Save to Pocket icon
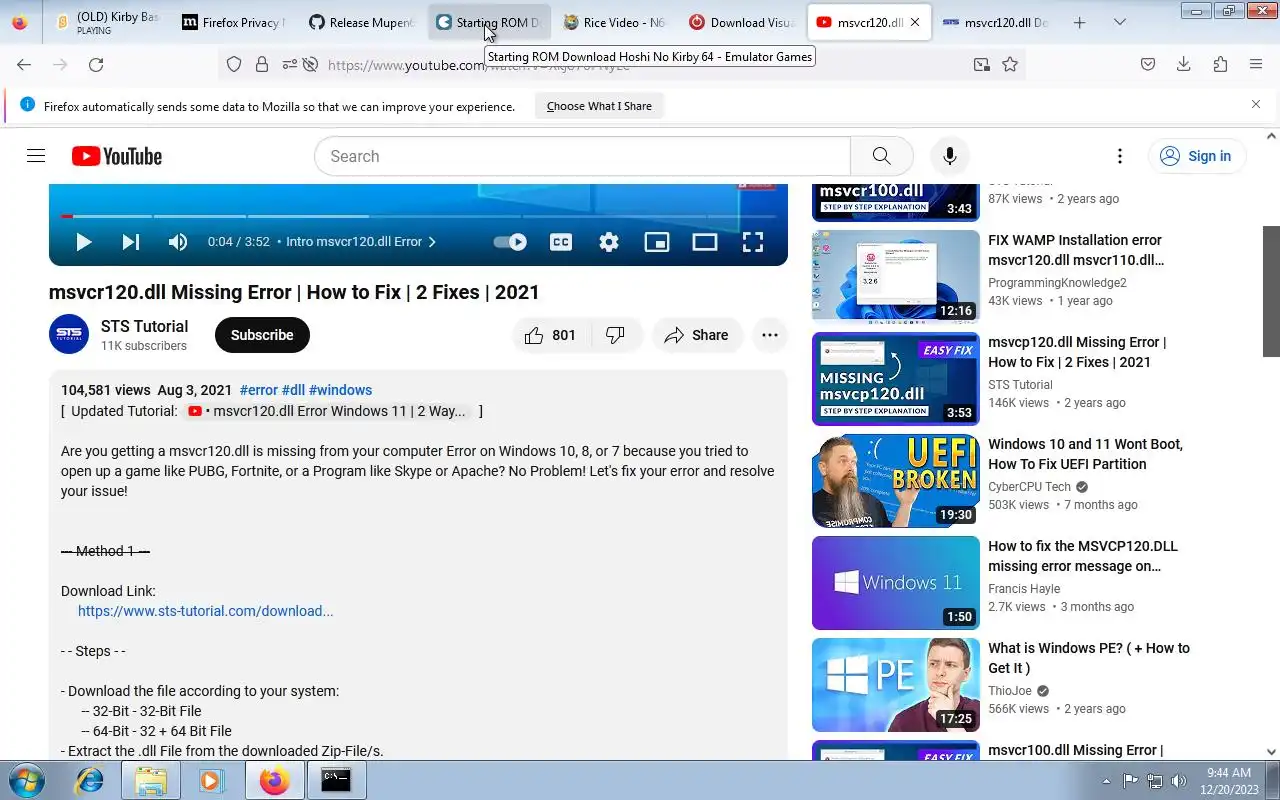The width and height of the screenshot is (1280, 800). [x=1148, y=64]
